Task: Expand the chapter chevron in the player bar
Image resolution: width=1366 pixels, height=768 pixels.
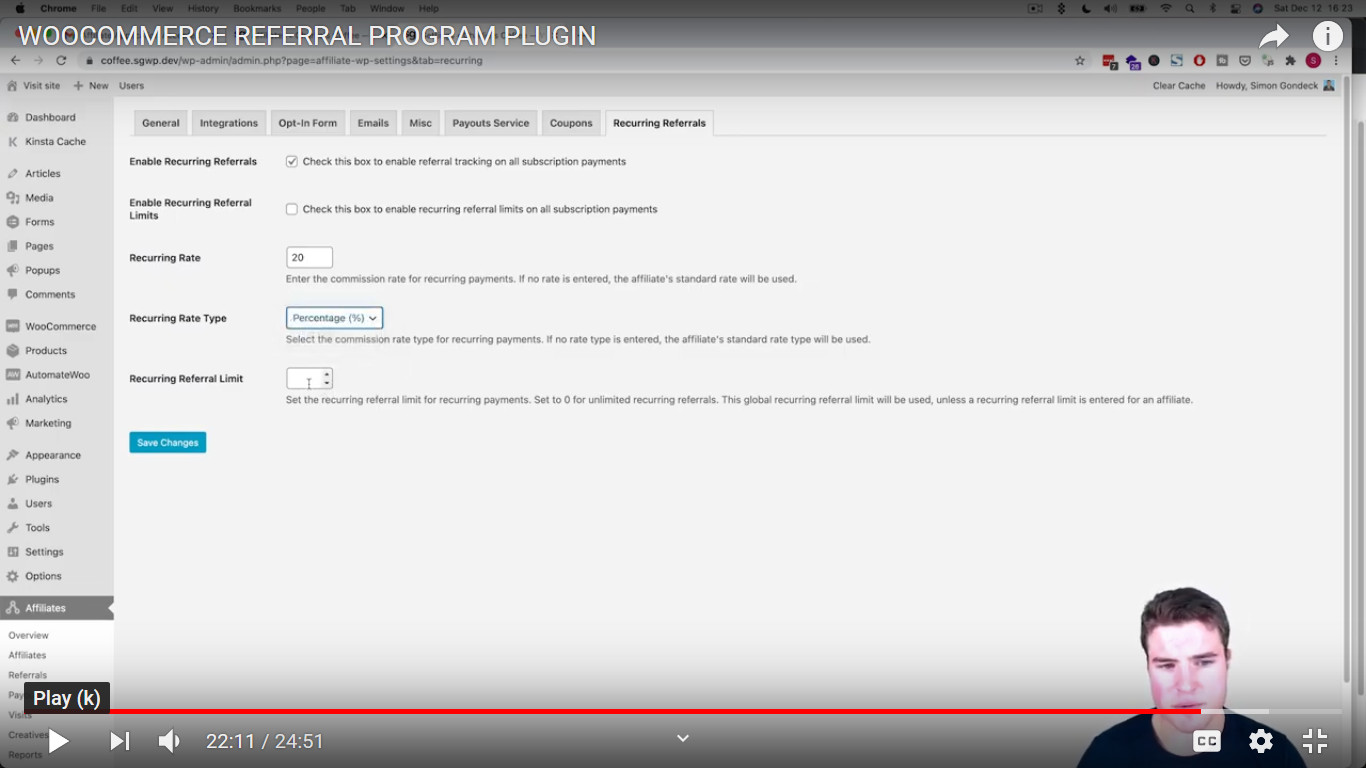Action: (683, 738)
